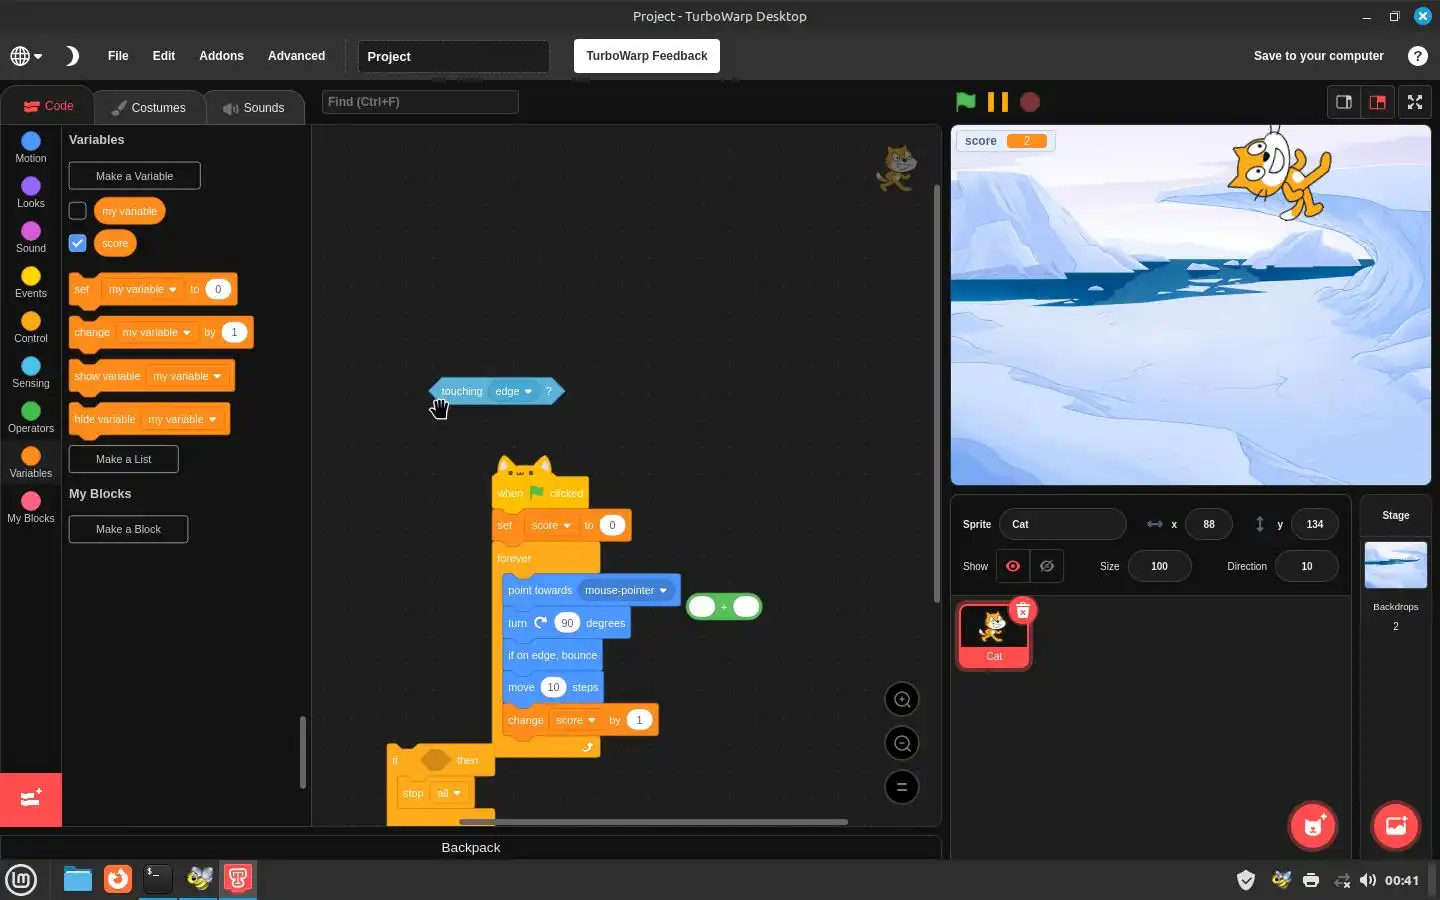This screenshot has height=900, width=1440.
Task: Switch to the Costumes tab
Action: coord(149,107)
